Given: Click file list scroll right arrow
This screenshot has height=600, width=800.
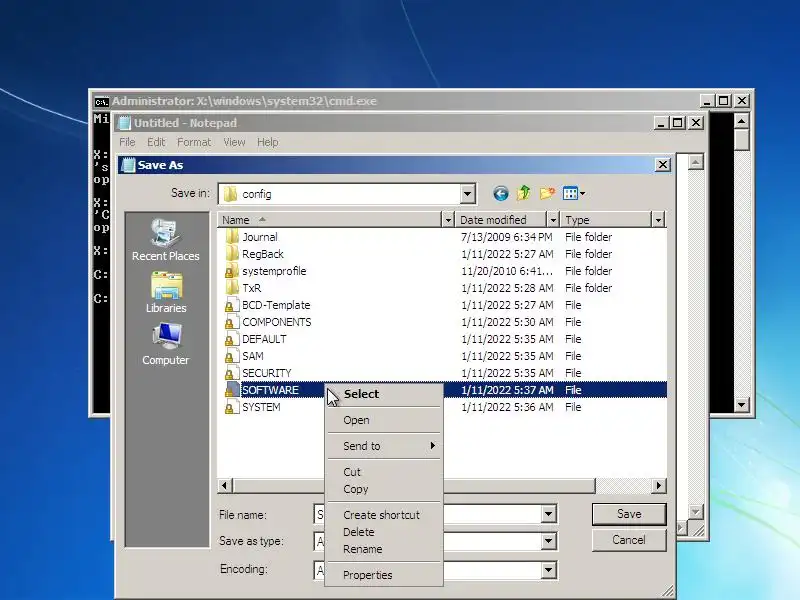Looking at the screenshot, I should point(659,486).
